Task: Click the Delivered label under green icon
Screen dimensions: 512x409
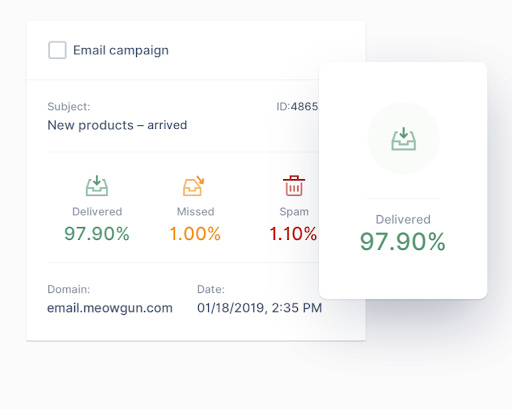Action: point(97,212)
